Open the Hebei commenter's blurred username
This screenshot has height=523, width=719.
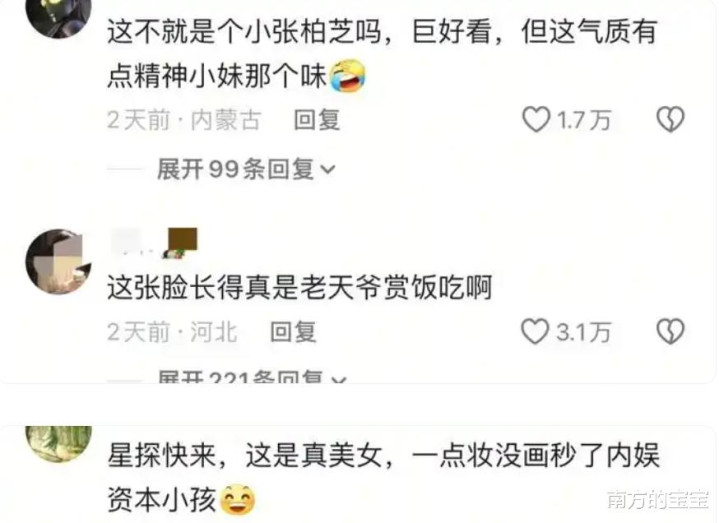[x=134, y=242]
